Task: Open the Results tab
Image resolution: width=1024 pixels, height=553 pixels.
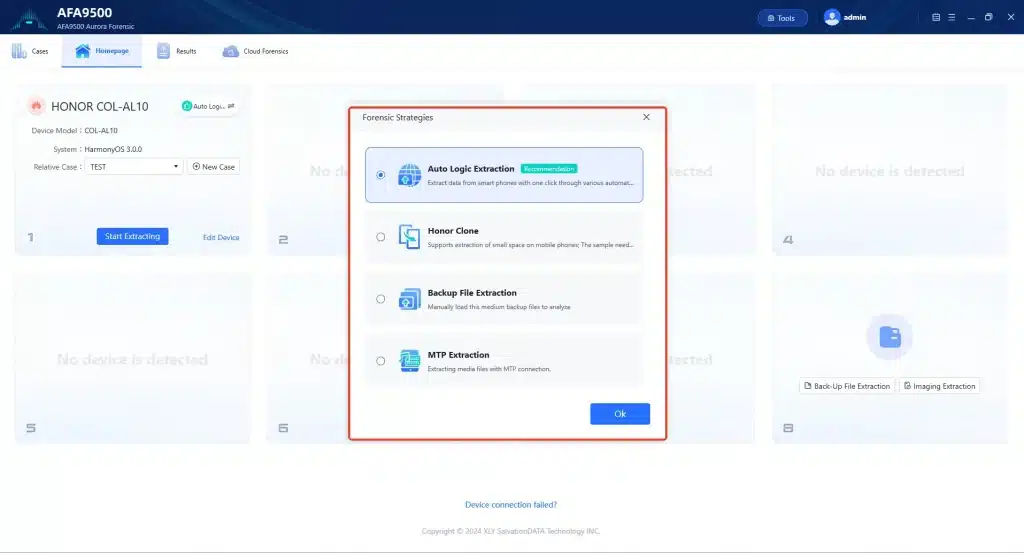Action: (176, 51)
